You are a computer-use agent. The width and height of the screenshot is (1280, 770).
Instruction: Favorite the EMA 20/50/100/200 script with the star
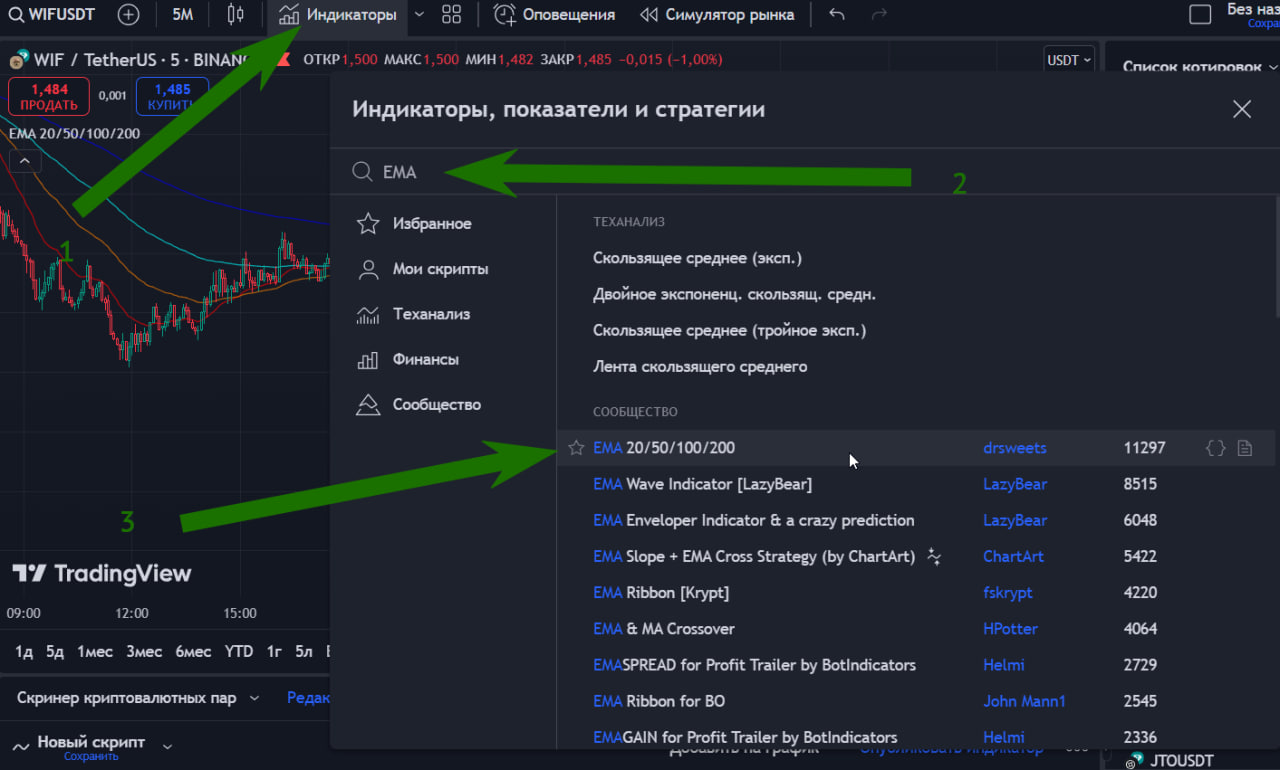[x=576, y=448]
